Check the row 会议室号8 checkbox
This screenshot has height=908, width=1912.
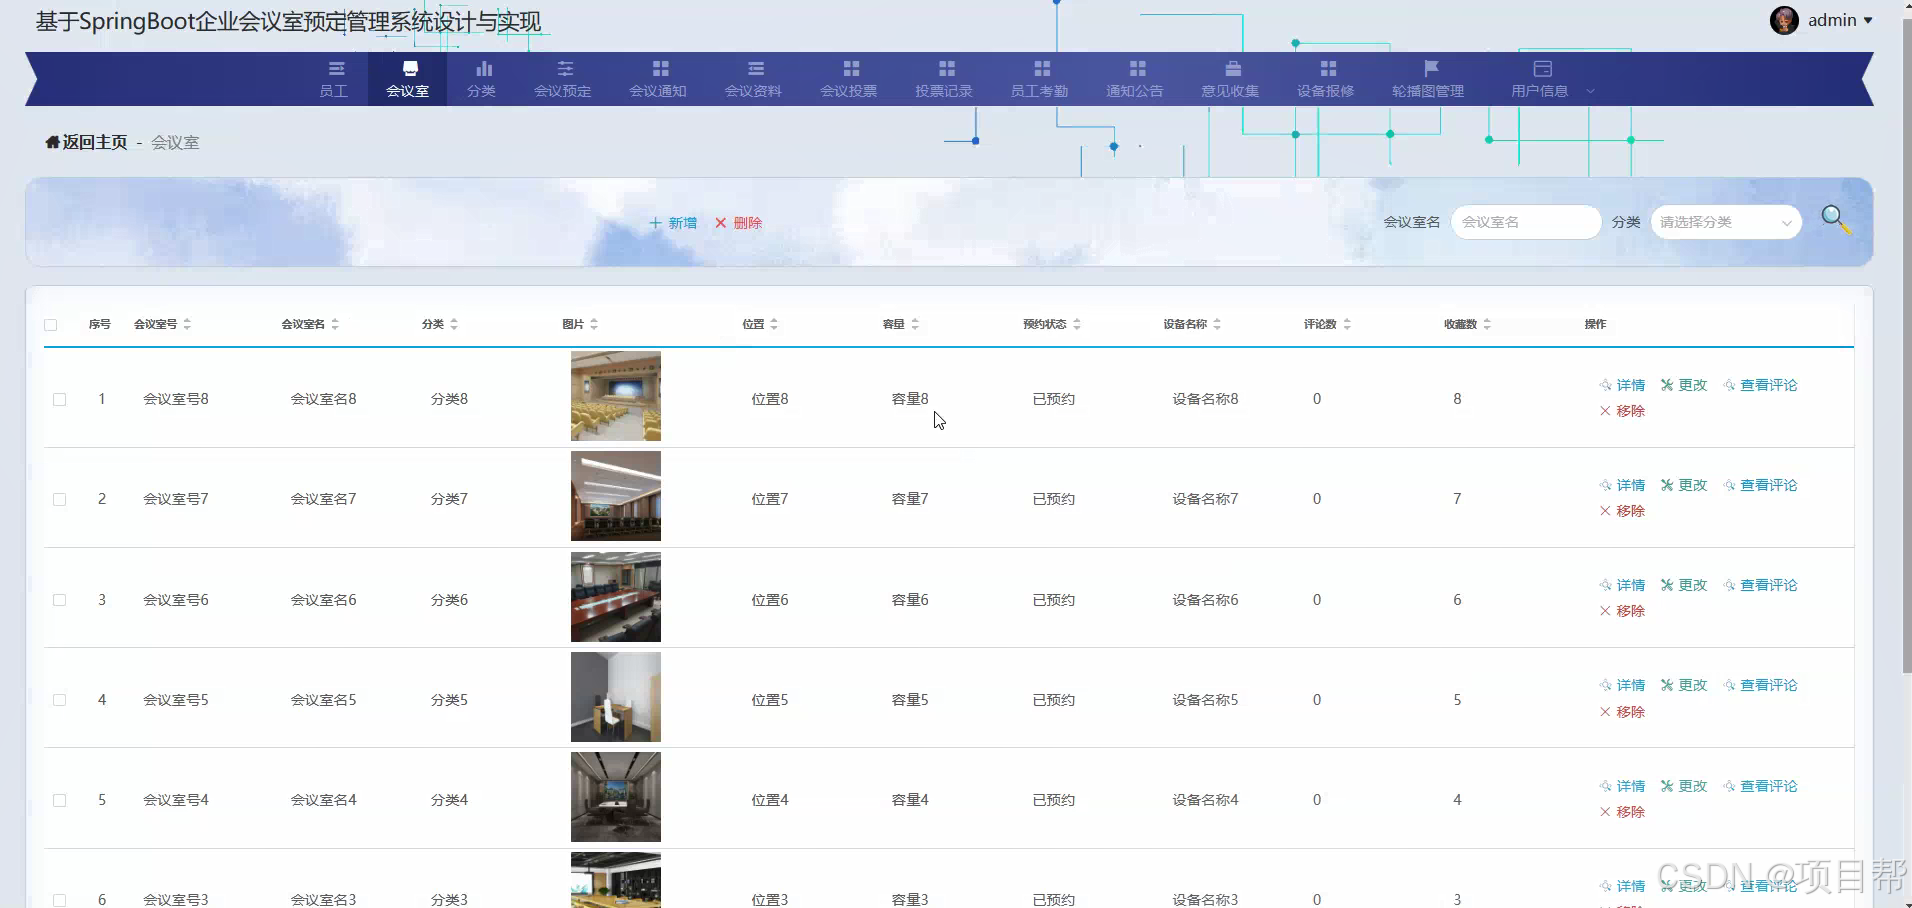[60, 399]
